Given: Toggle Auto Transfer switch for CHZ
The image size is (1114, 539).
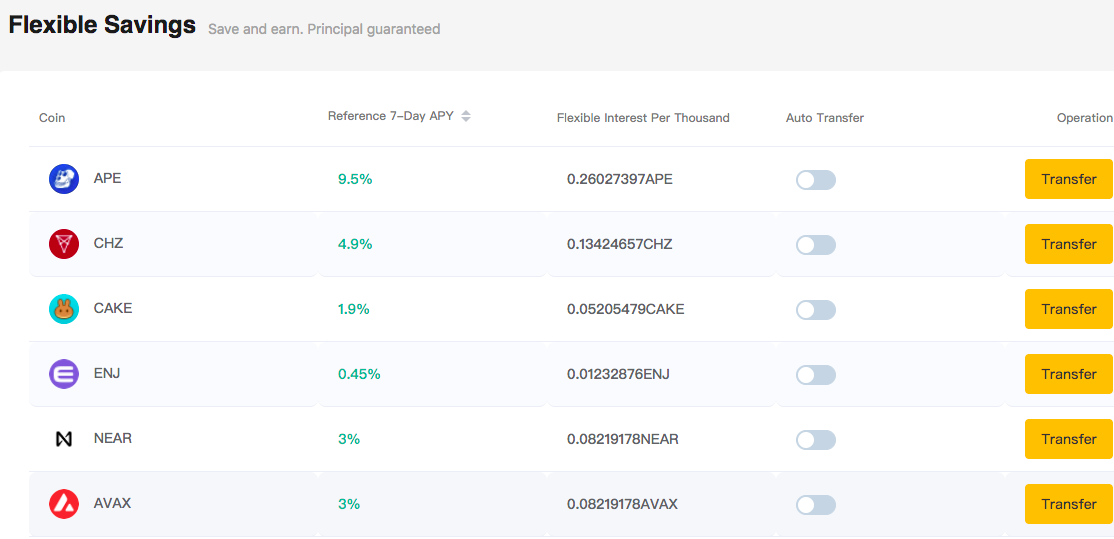Looking at the screenshot, I should click(816, 245).
